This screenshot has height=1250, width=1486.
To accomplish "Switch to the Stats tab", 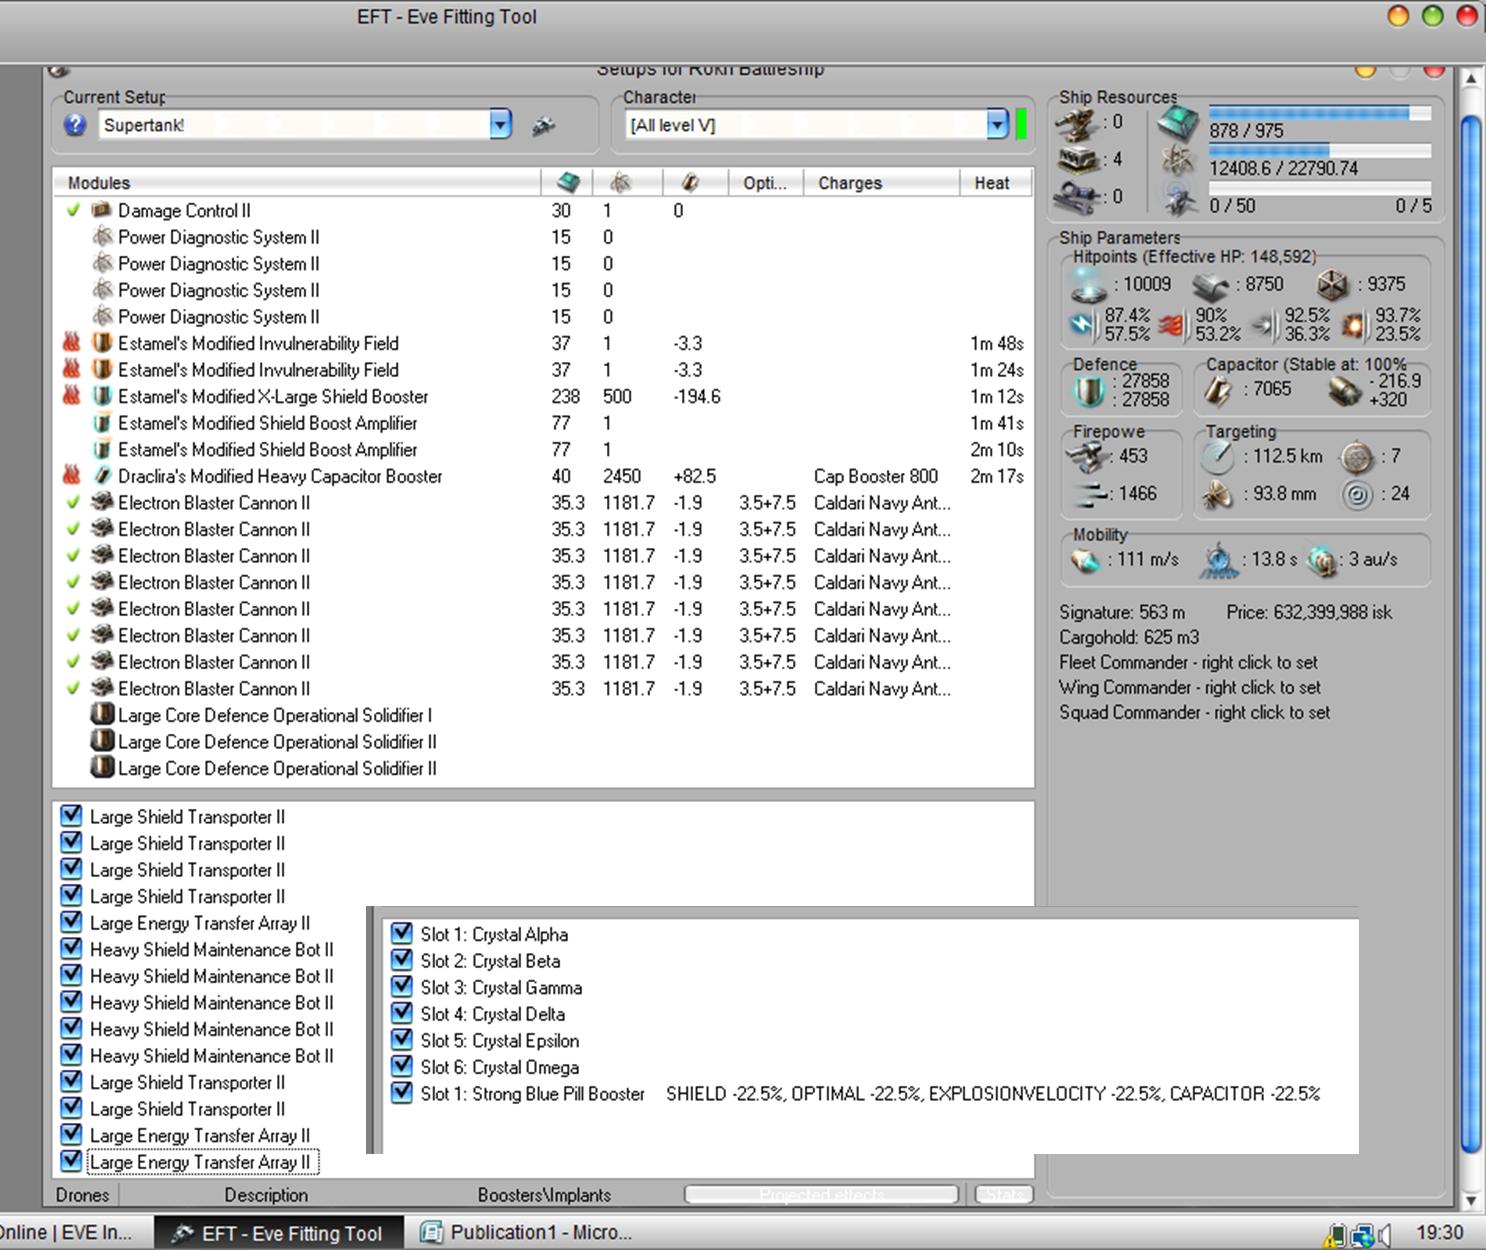I will (1003, 1195).
